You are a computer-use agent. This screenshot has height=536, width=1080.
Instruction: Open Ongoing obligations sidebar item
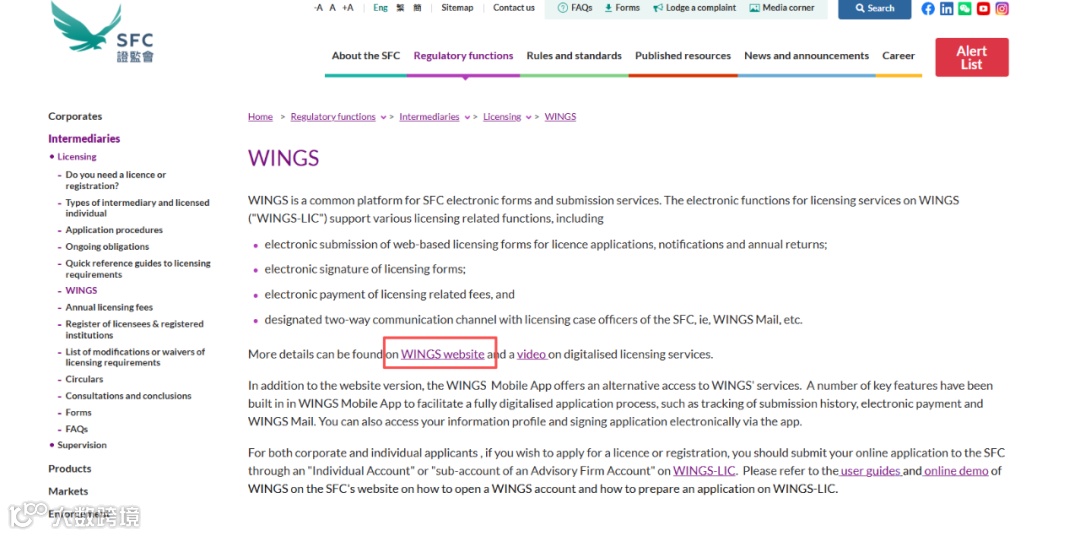coord(107,247)
